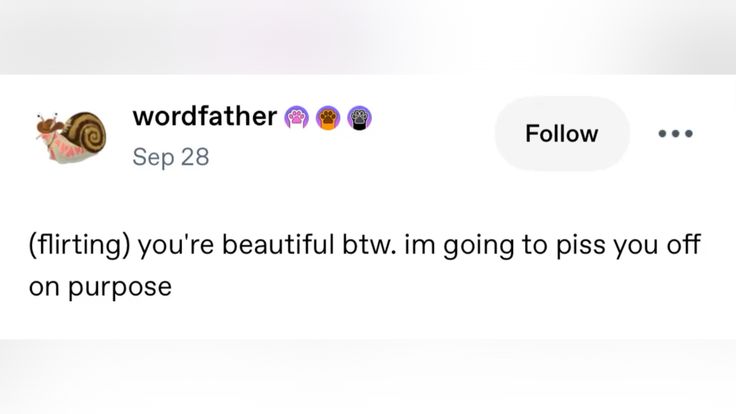The image size is (736, 414).
Task: Click the word "(flirting)" in the post
Action: tap(78, 245)
